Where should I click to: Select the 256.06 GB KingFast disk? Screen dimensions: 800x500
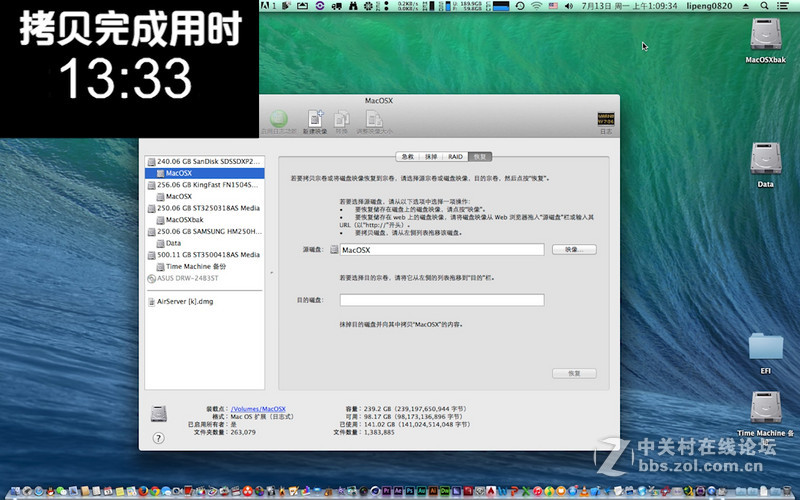tap(205, 185)
